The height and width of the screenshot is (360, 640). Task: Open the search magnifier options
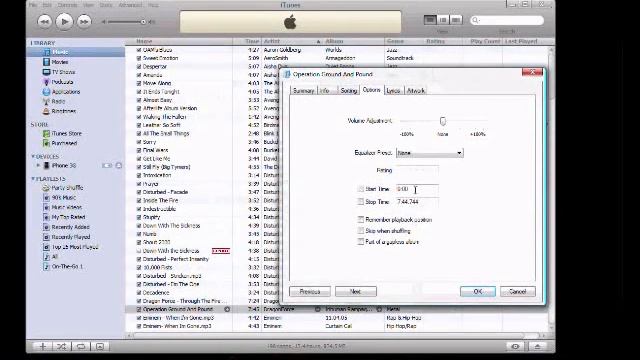pos(476,20)
